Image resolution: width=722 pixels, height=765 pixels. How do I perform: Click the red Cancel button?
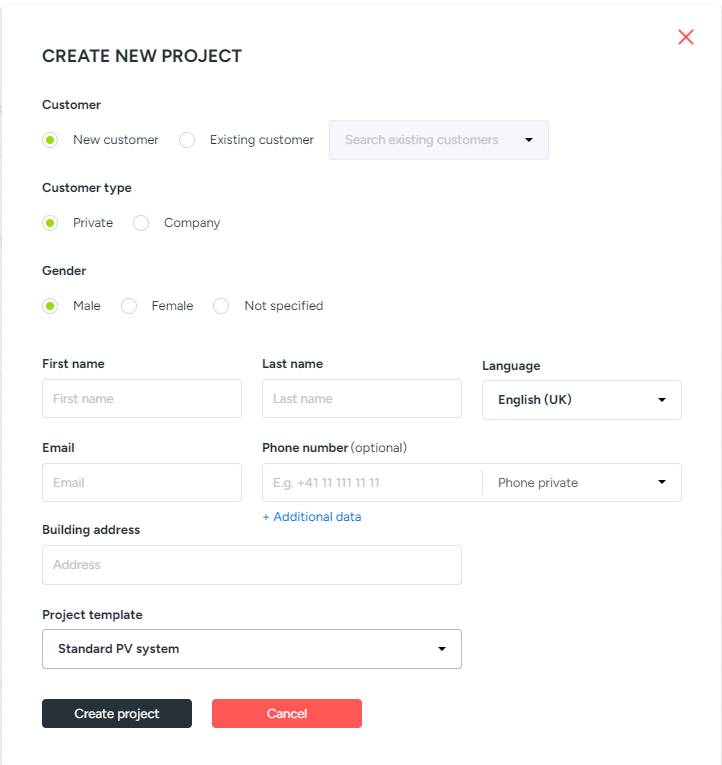[286, 713]
